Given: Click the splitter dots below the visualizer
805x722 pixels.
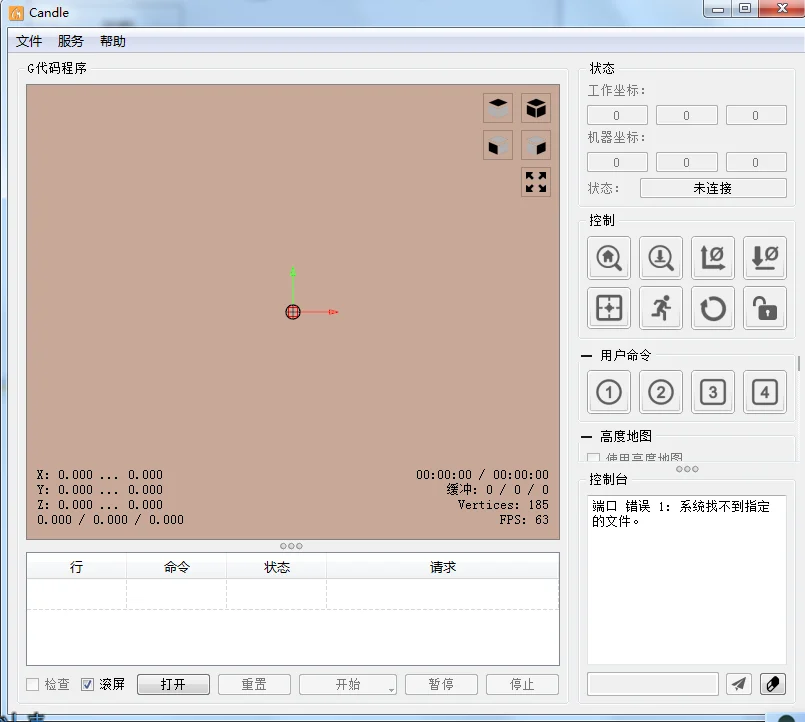Looking at the screenshot, I should pos(291,546).
